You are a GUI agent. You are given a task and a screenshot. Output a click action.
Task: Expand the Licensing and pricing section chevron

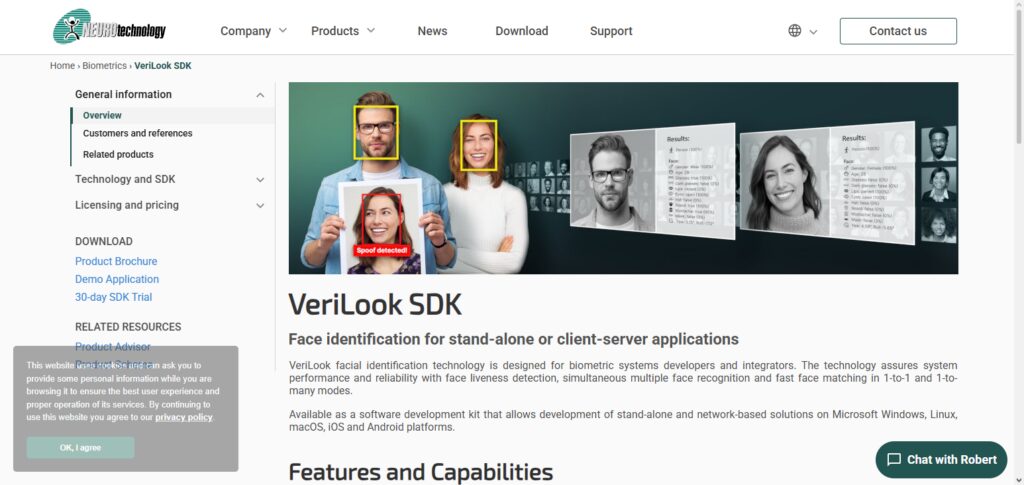tap(260, 206)
